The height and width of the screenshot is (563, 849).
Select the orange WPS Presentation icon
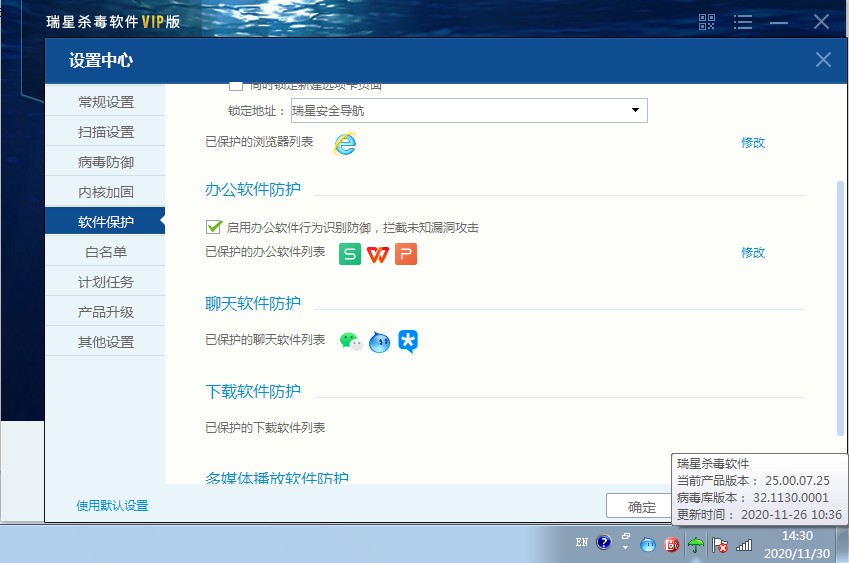pyautogui.click(x=406, y=254)
